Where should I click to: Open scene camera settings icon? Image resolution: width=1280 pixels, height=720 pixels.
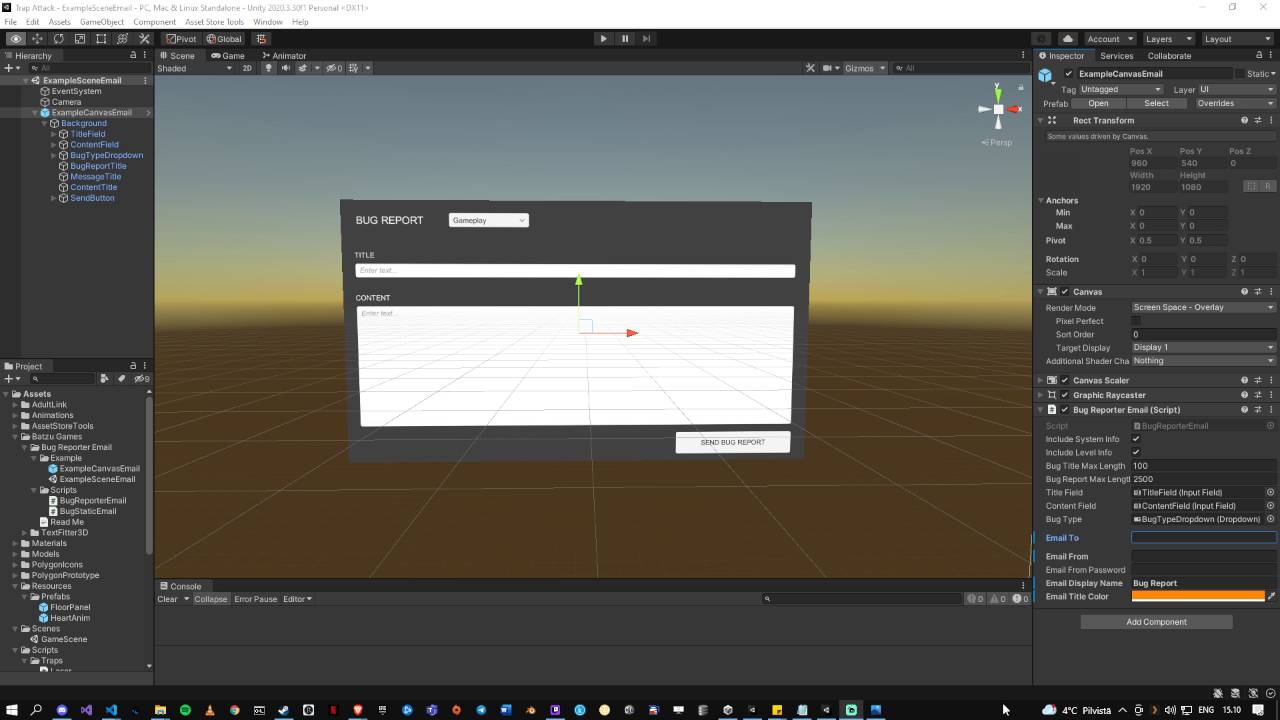[x=828, y=68]
